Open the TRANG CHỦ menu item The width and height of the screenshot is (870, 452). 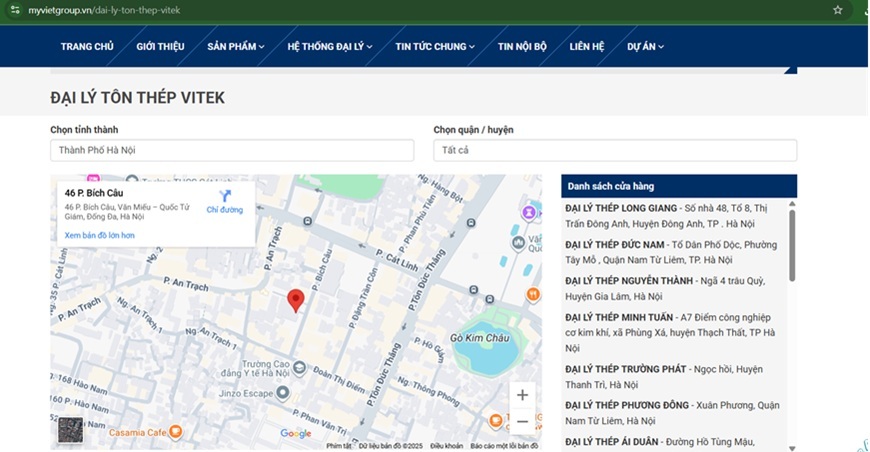[x=87, y=47]
